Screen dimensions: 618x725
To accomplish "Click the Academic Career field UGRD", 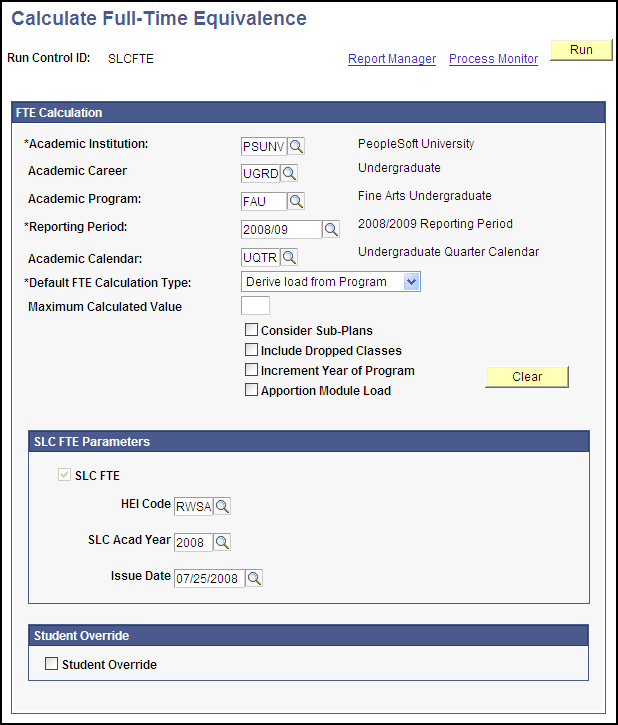I will [x=261, y=173].
